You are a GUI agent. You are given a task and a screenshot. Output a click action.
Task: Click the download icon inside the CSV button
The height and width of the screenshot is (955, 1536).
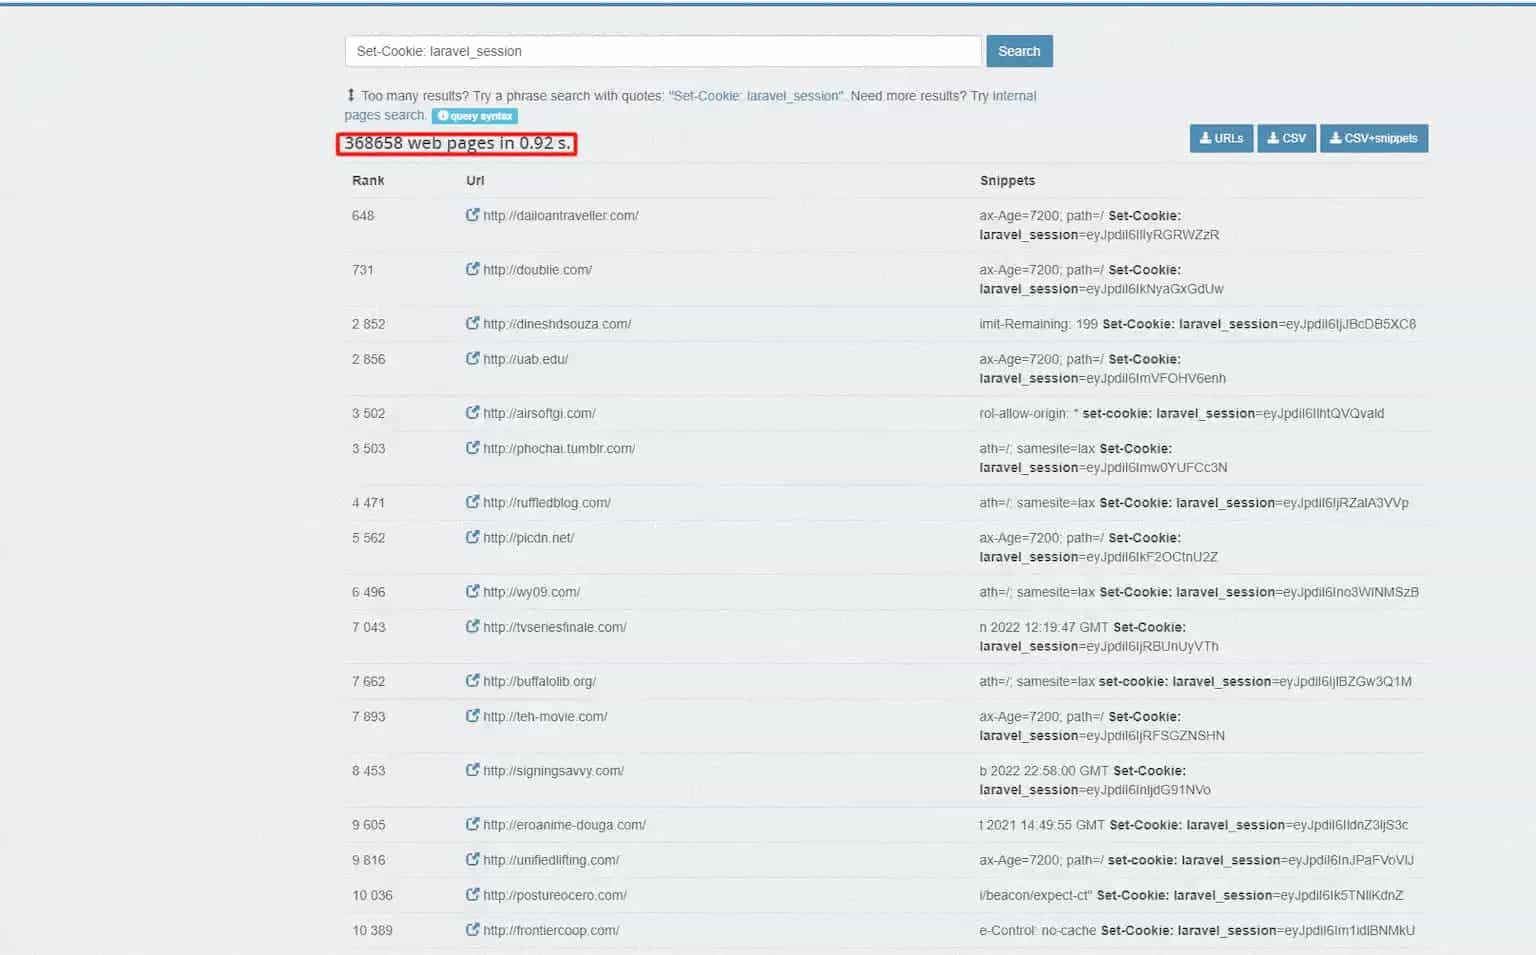click(1272, 138)
